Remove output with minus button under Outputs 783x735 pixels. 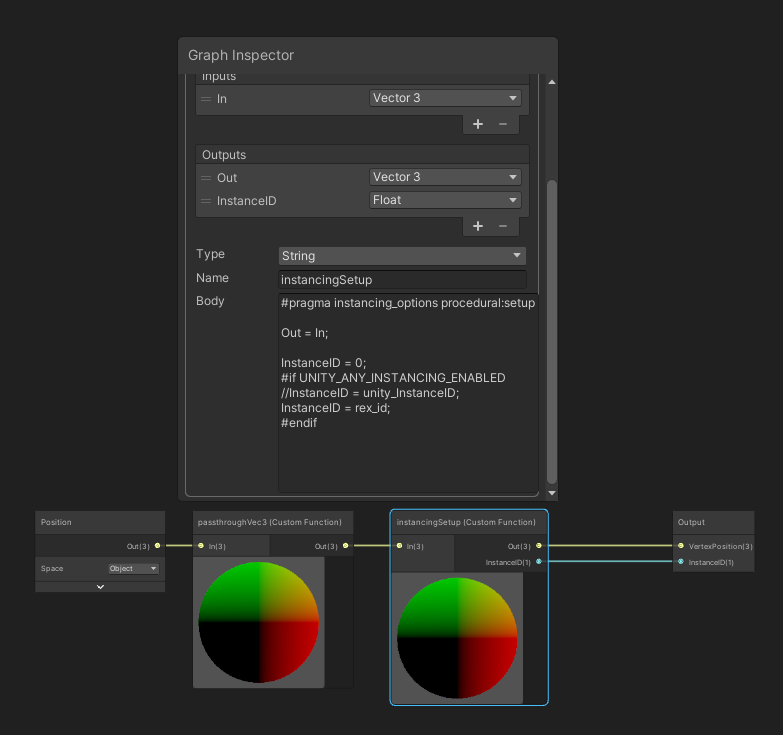tap(503, 226)
